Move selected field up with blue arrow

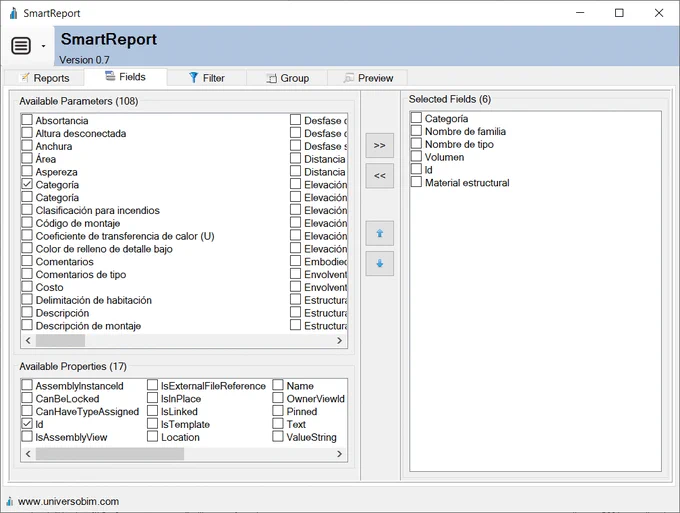pyautogui.click(x=379, y=233)
